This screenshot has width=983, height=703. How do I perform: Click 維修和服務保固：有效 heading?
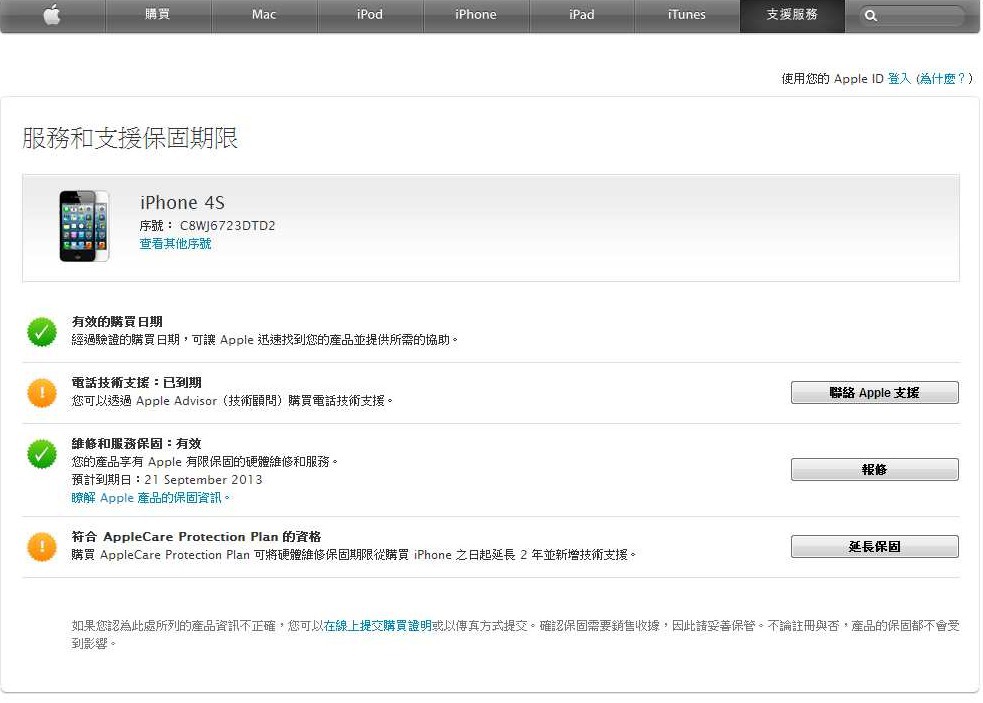coord(136,443)
